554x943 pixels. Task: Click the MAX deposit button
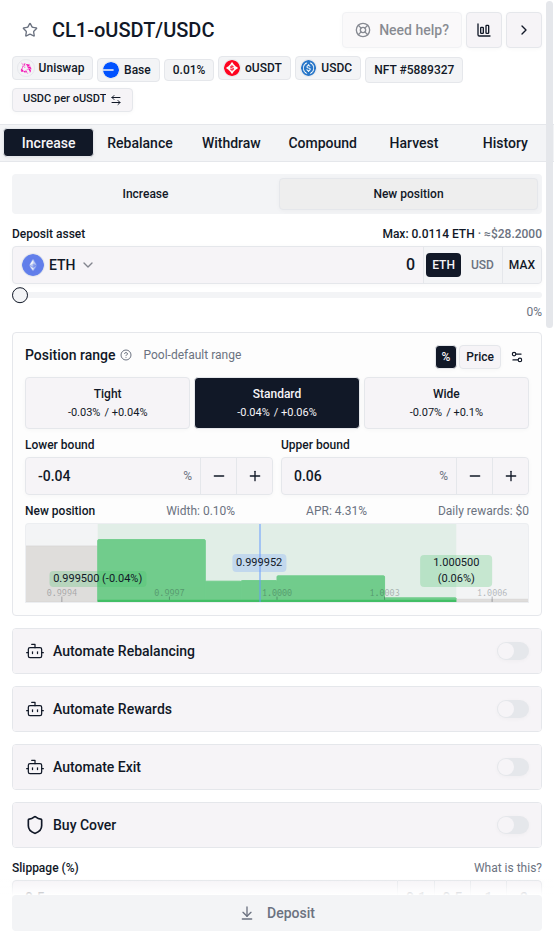(522, 265)
